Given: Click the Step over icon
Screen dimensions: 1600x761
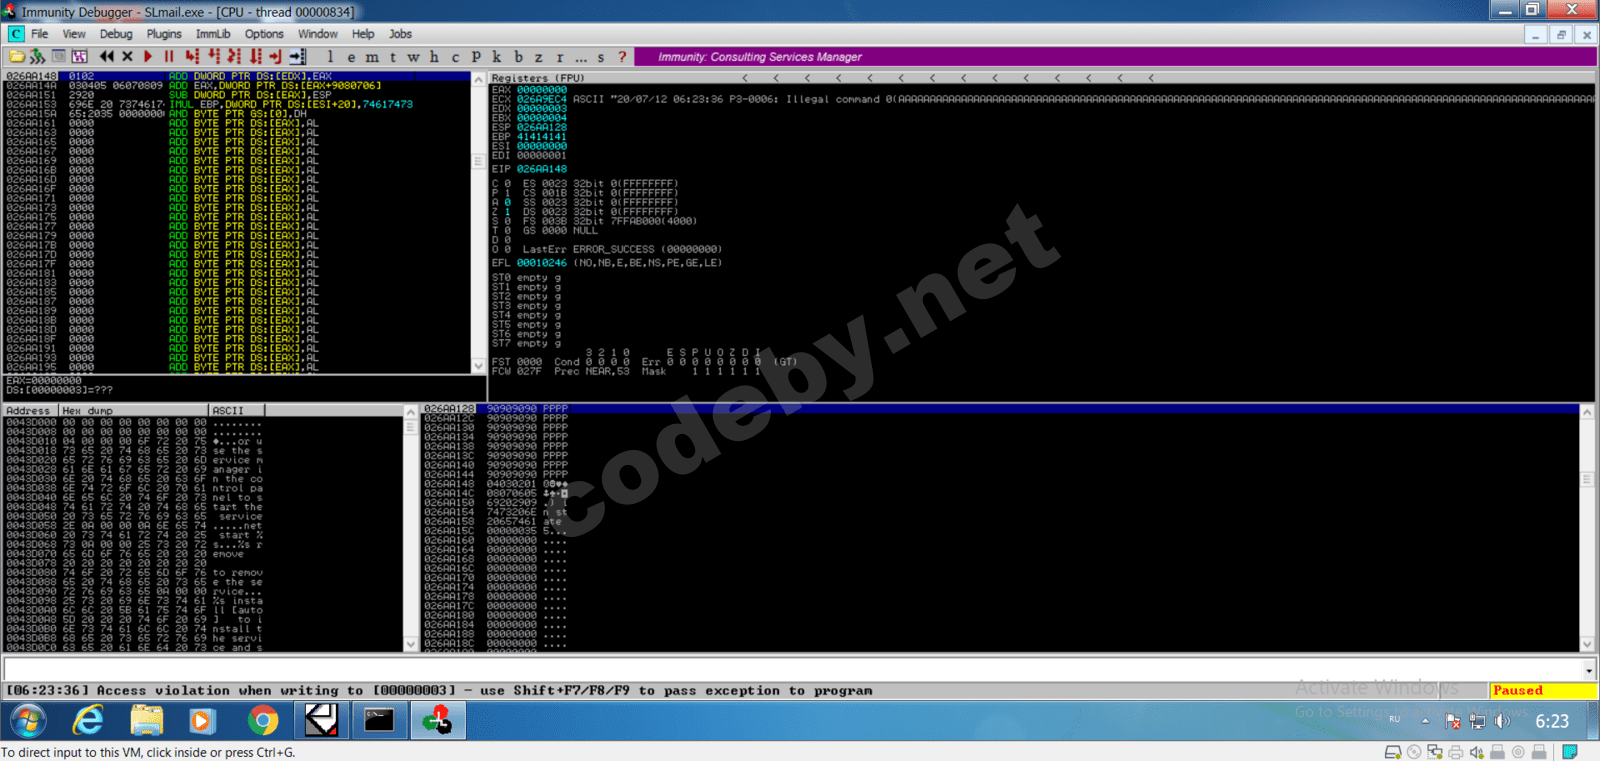Looking at the screenshot, I should [213, 57].
